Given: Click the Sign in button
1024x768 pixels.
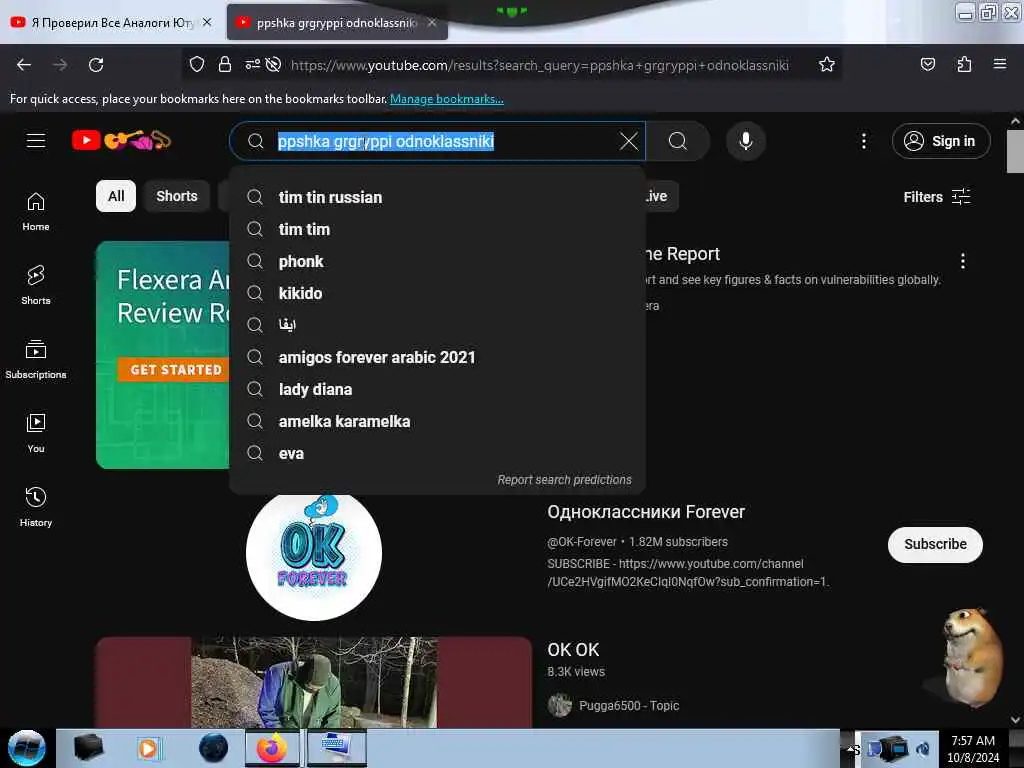Looking at the screenshot, I should point(941,141).
